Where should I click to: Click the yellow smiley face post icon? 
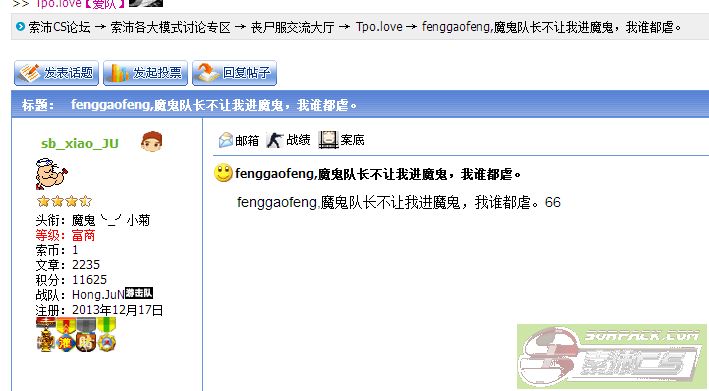pyautogui.click(x=223, y=173)
